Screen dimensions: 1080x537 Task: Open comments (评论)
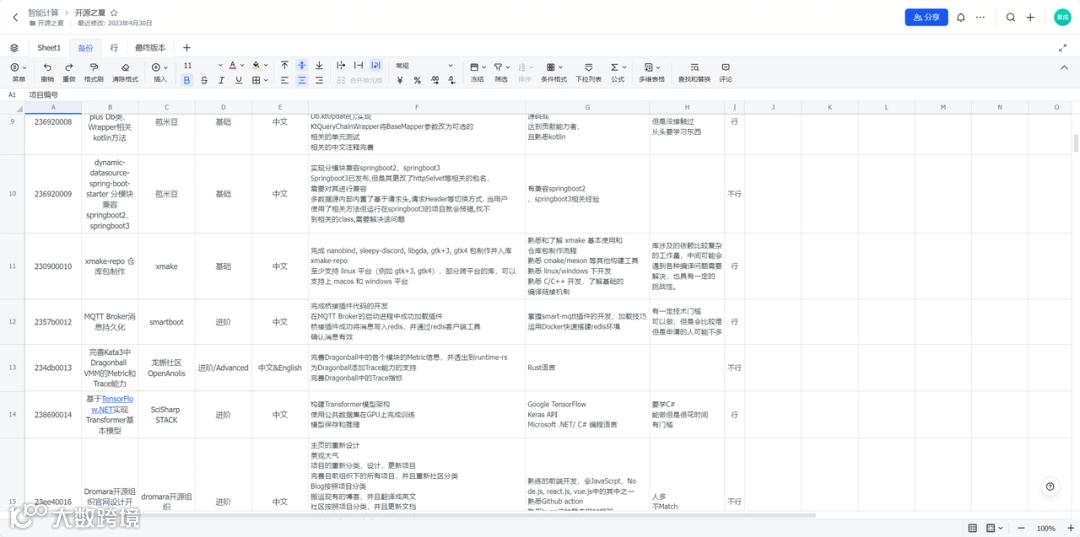click(725, 72)
